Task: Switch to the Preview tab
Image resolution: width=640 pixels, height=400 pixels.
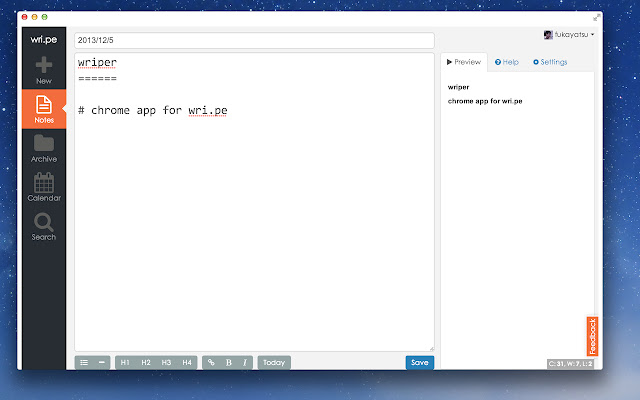Action: [464, 62]
